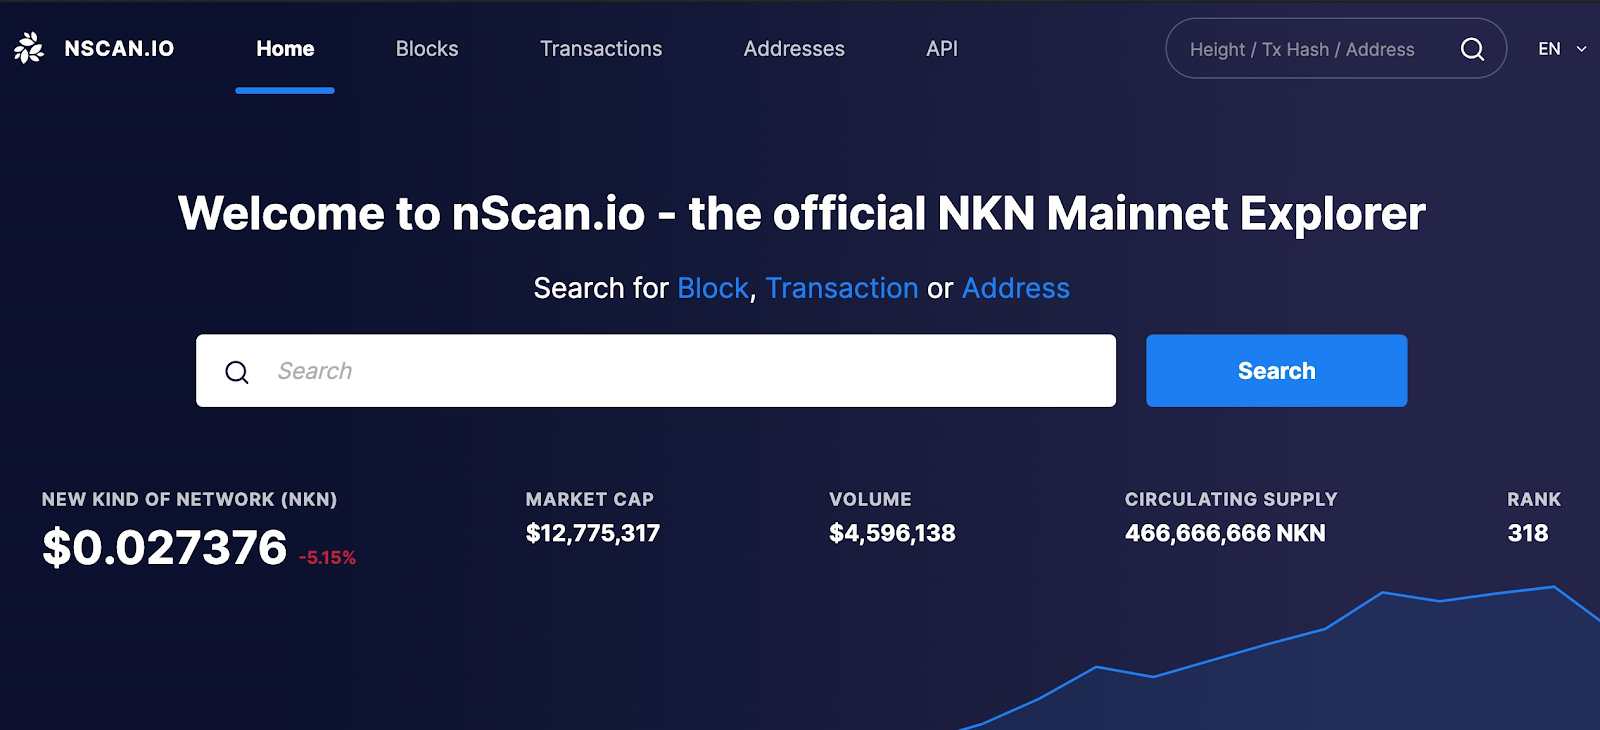Click the 466,666,666 NKN circulating supply
The image size is (1600, 730).
1225,533
